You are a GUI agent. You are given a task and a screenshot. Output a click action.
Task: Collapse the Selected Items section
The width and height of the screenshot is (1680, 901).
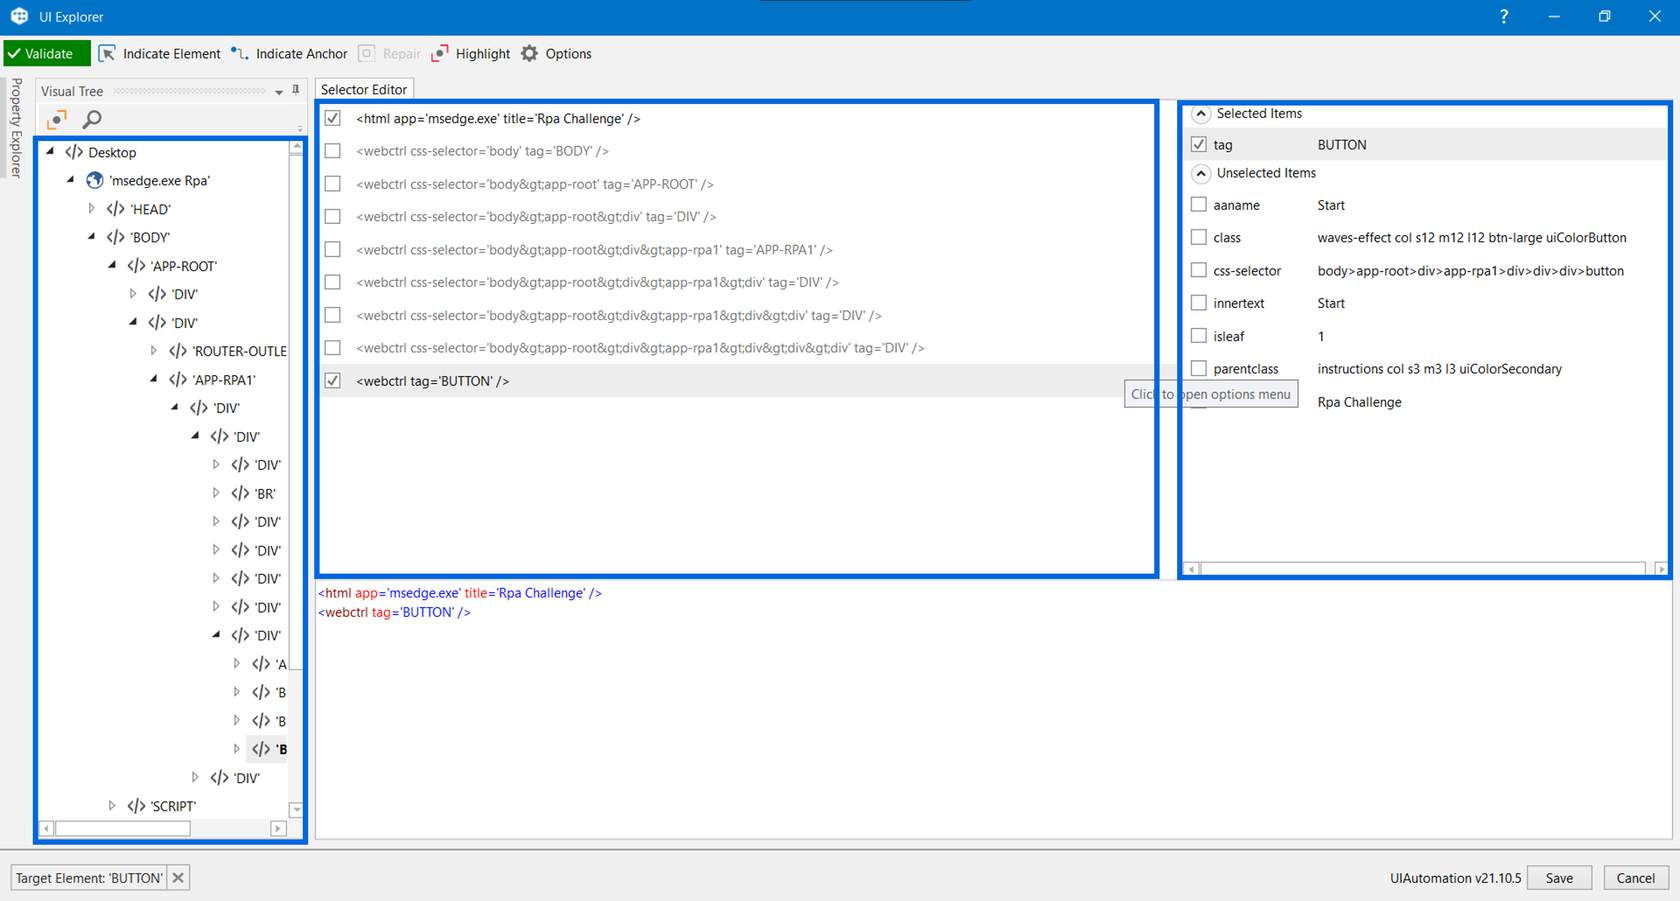click(1202, 114)
